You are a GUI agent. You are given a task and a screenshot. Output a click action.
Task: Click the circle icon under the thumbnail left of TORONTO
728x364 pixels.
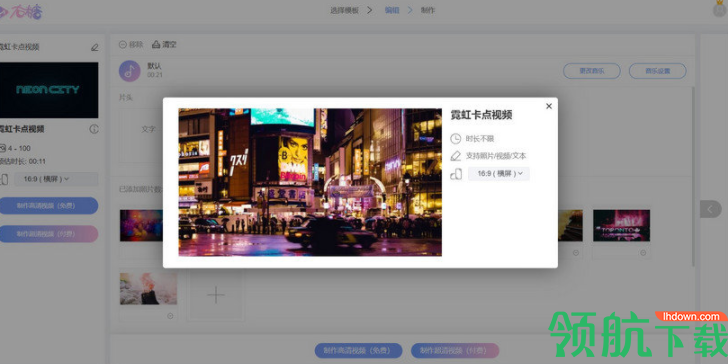coord(576,253)
